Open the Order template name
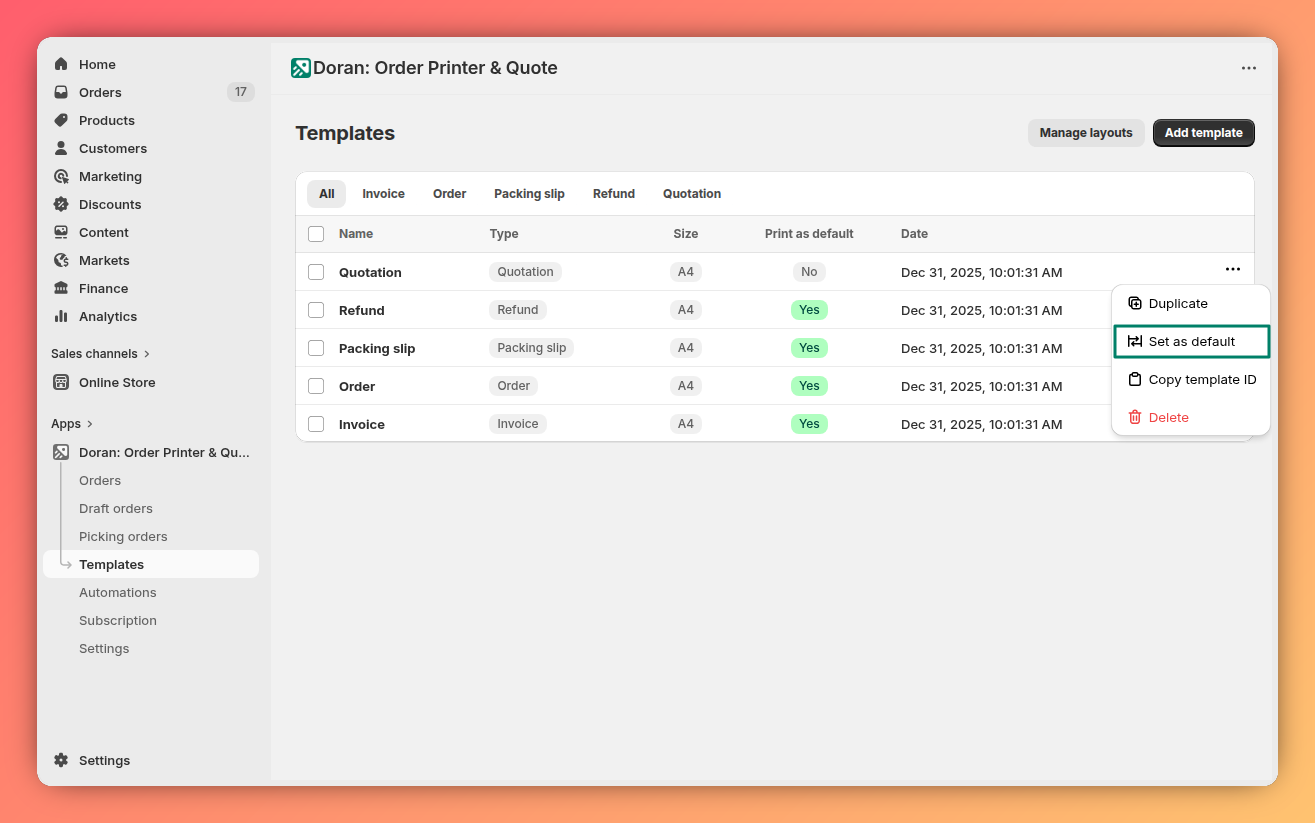Screen dimensions: 1315x823 (357, 386)
